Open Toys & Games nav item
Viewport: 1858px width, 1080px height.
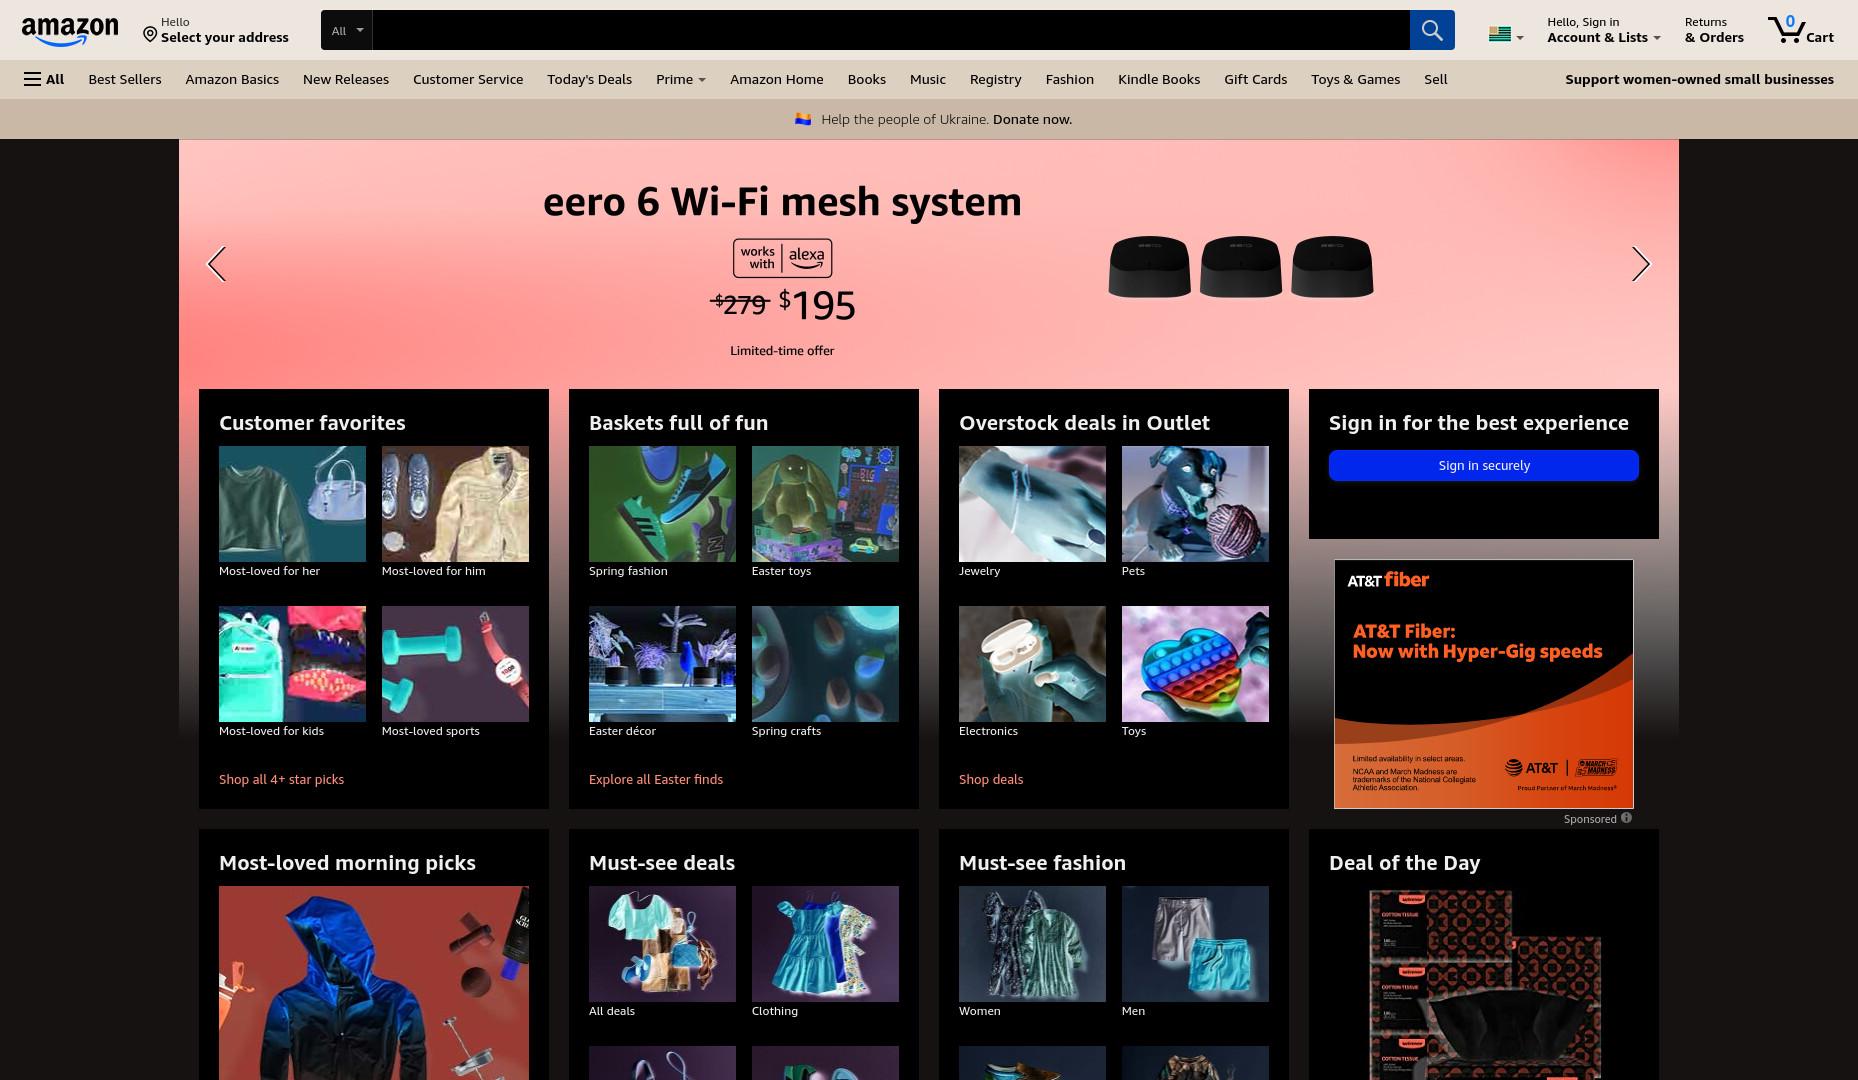coord(1356,79)
